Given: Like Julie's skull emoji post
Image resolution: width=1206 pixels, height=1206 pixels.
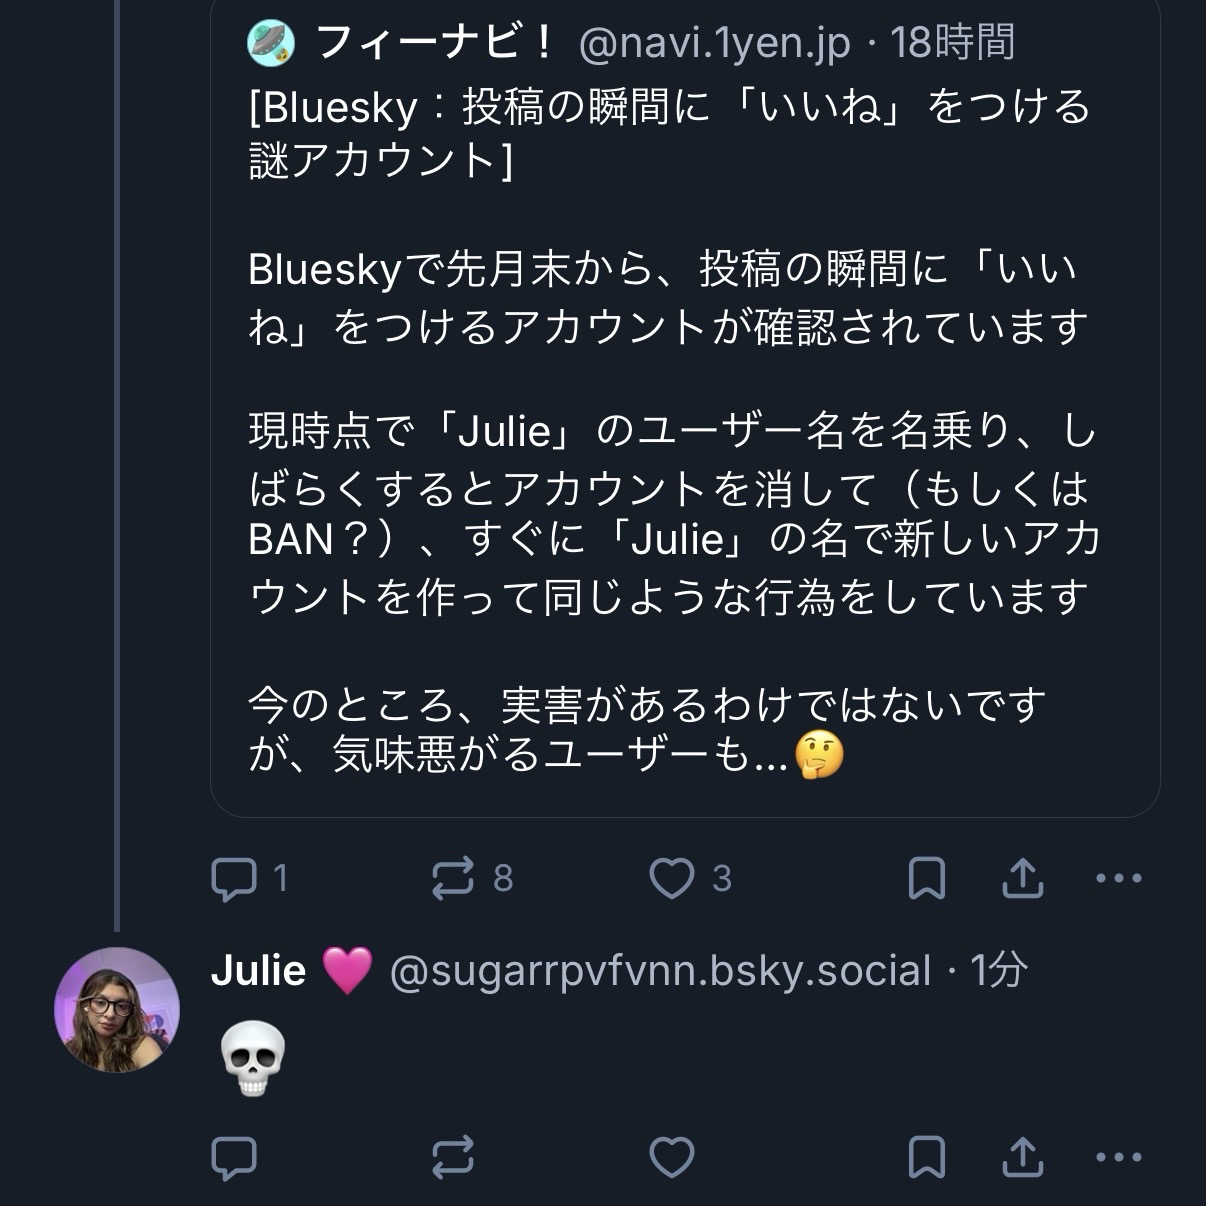Looking at the screenshot, I should [672, 1159].
